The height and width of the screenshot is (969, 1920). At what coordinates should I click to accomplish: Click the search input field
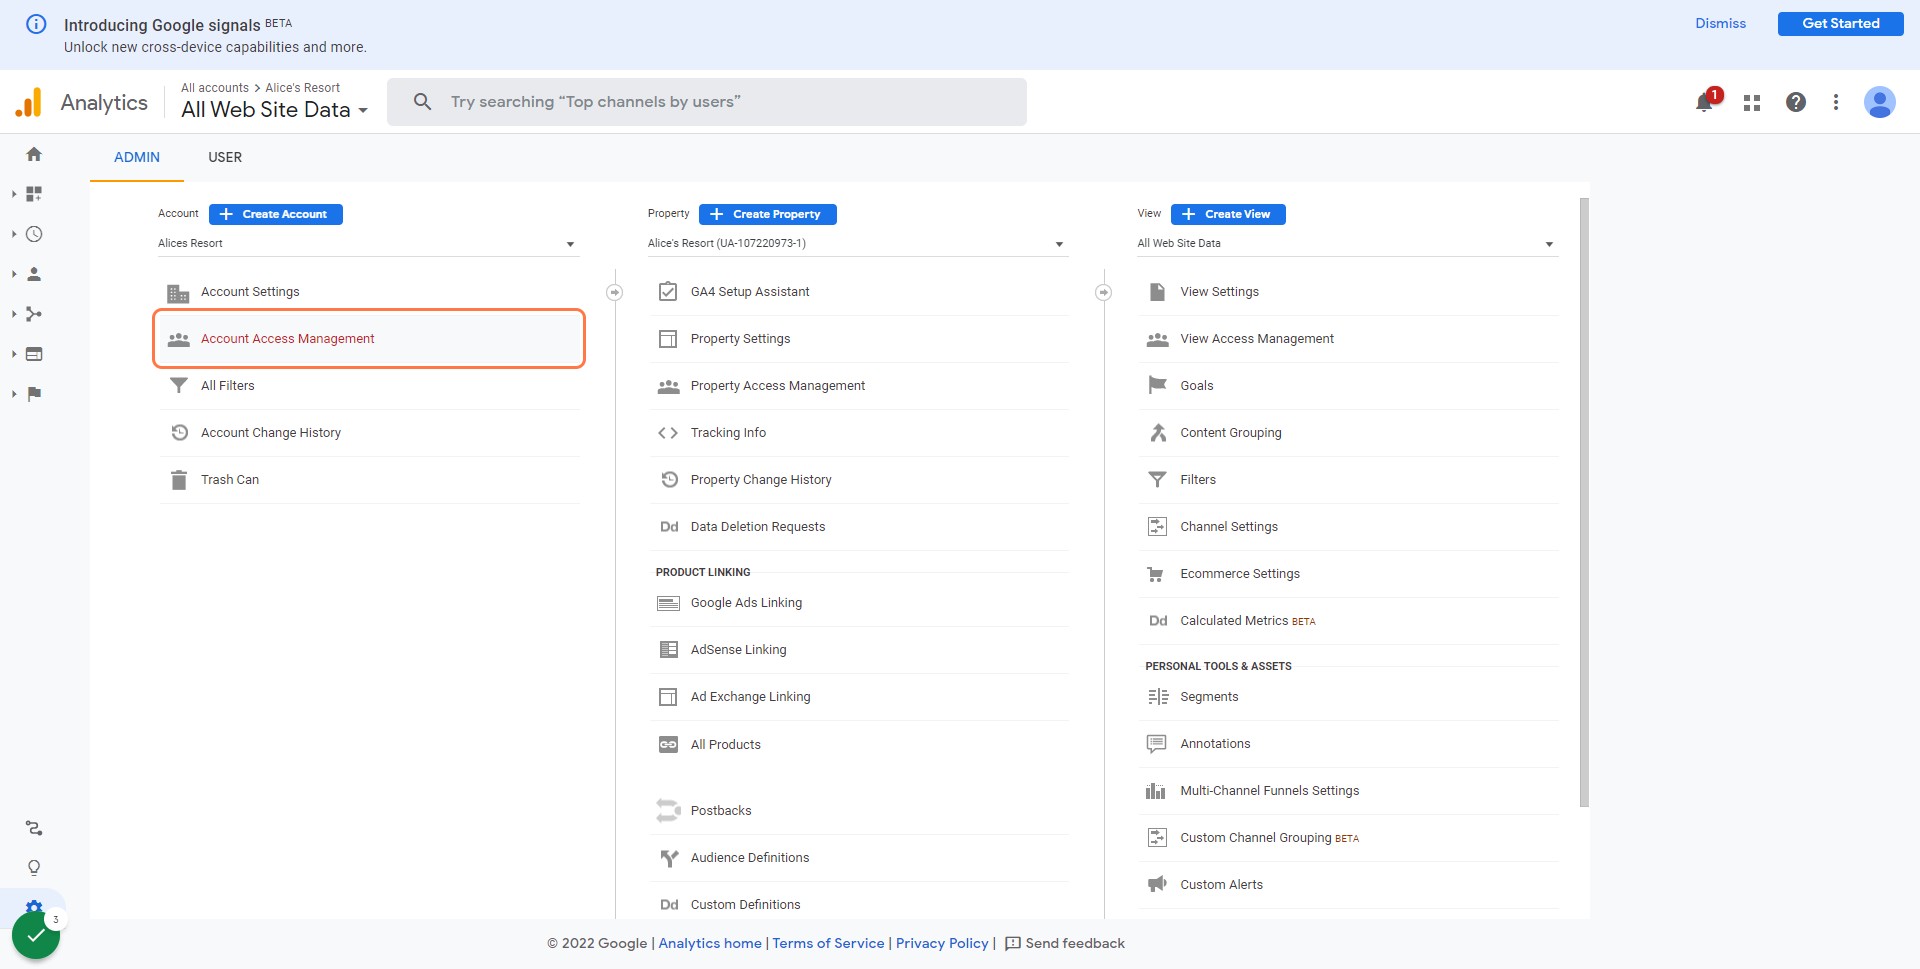(707, 102)
